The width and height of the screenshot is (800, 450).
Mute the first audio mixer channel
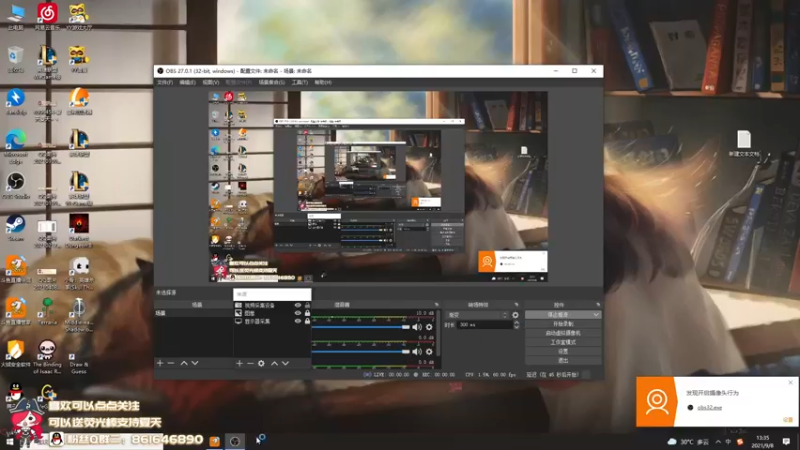[x=417, y=327]
